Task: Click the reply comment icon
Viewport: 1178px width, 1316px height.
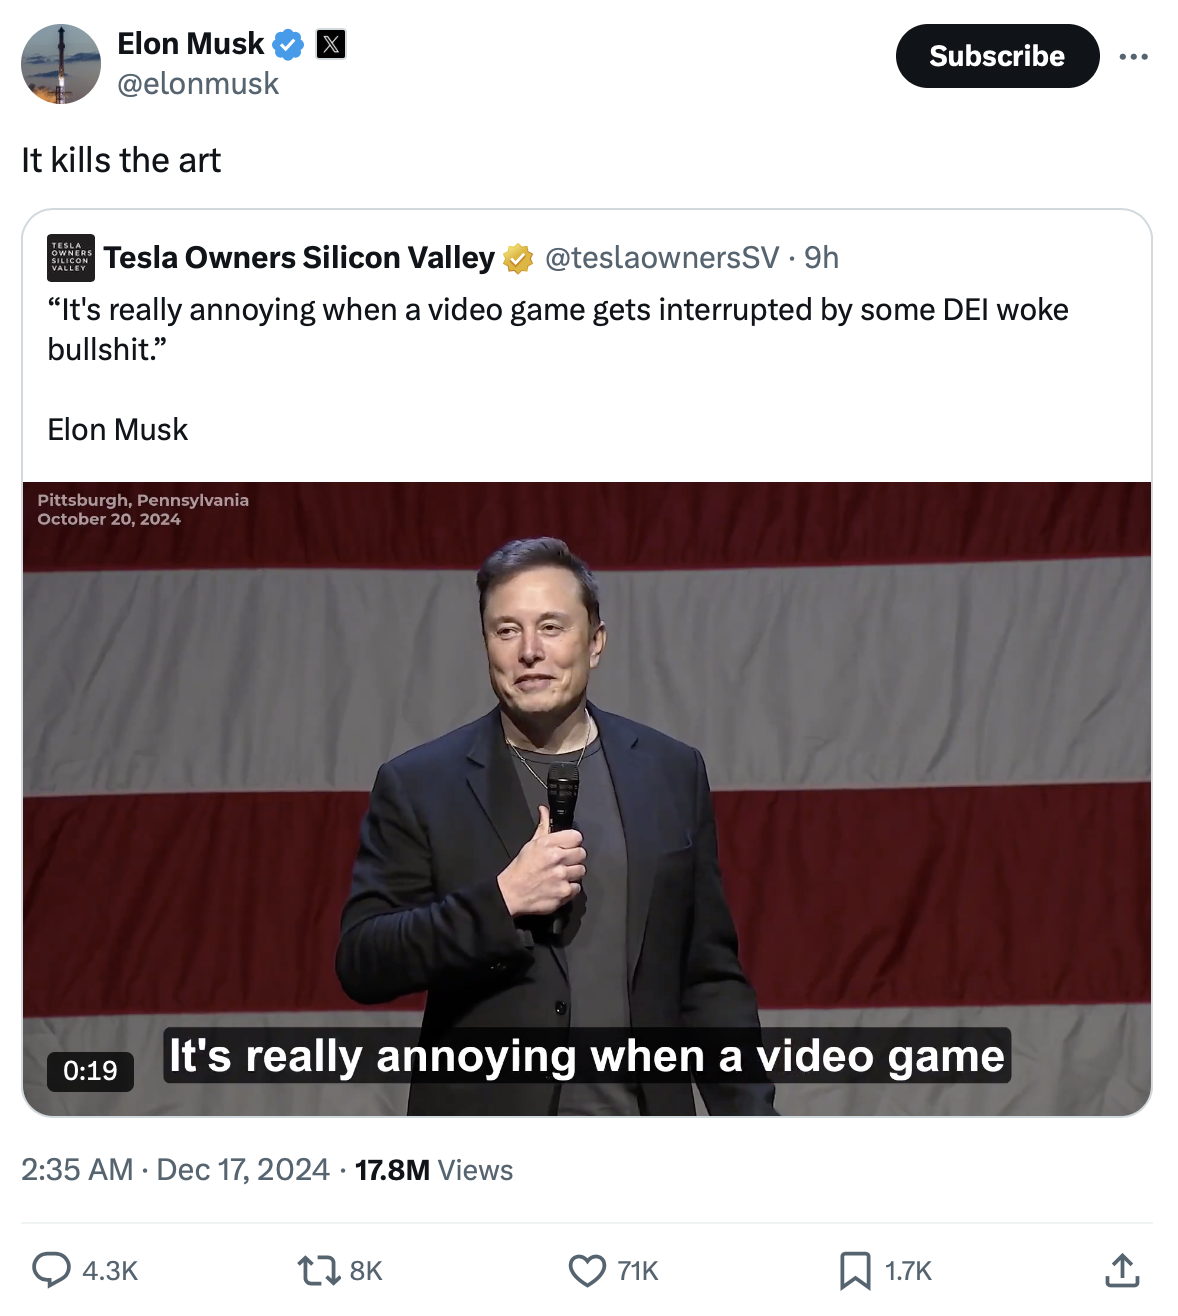Action: pos(52,1269)
